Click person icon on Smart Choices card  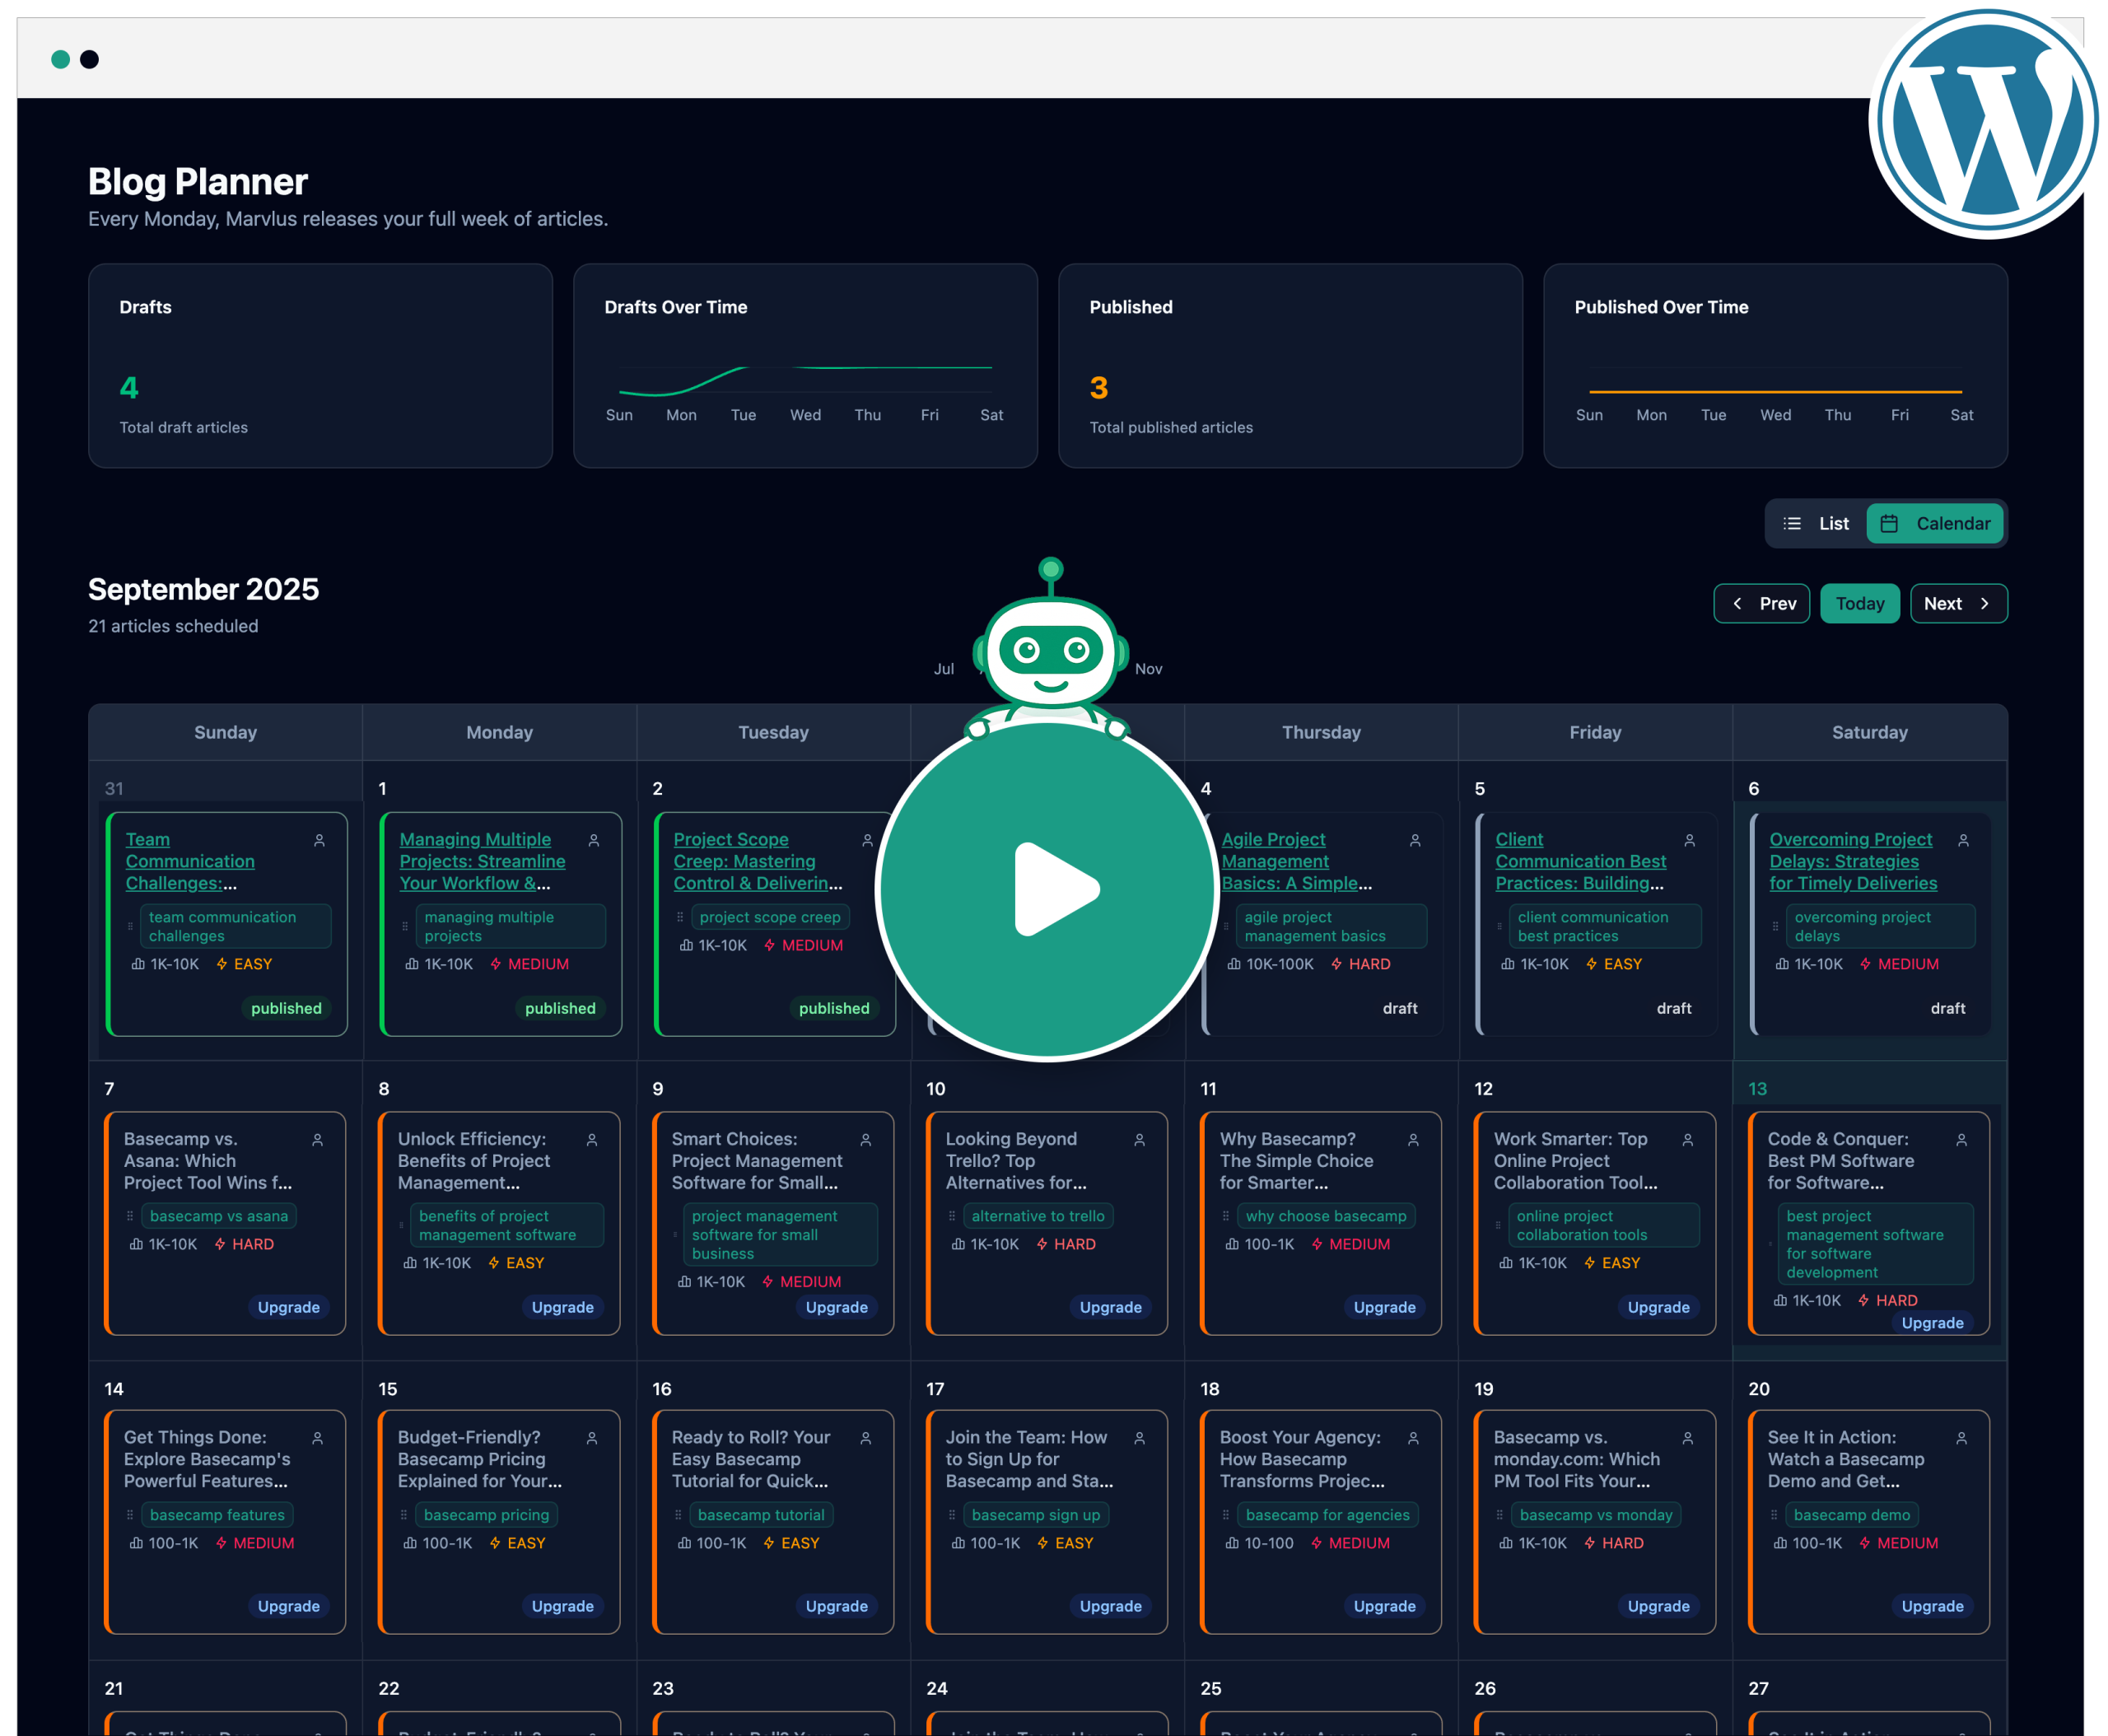pos(866,1140)
